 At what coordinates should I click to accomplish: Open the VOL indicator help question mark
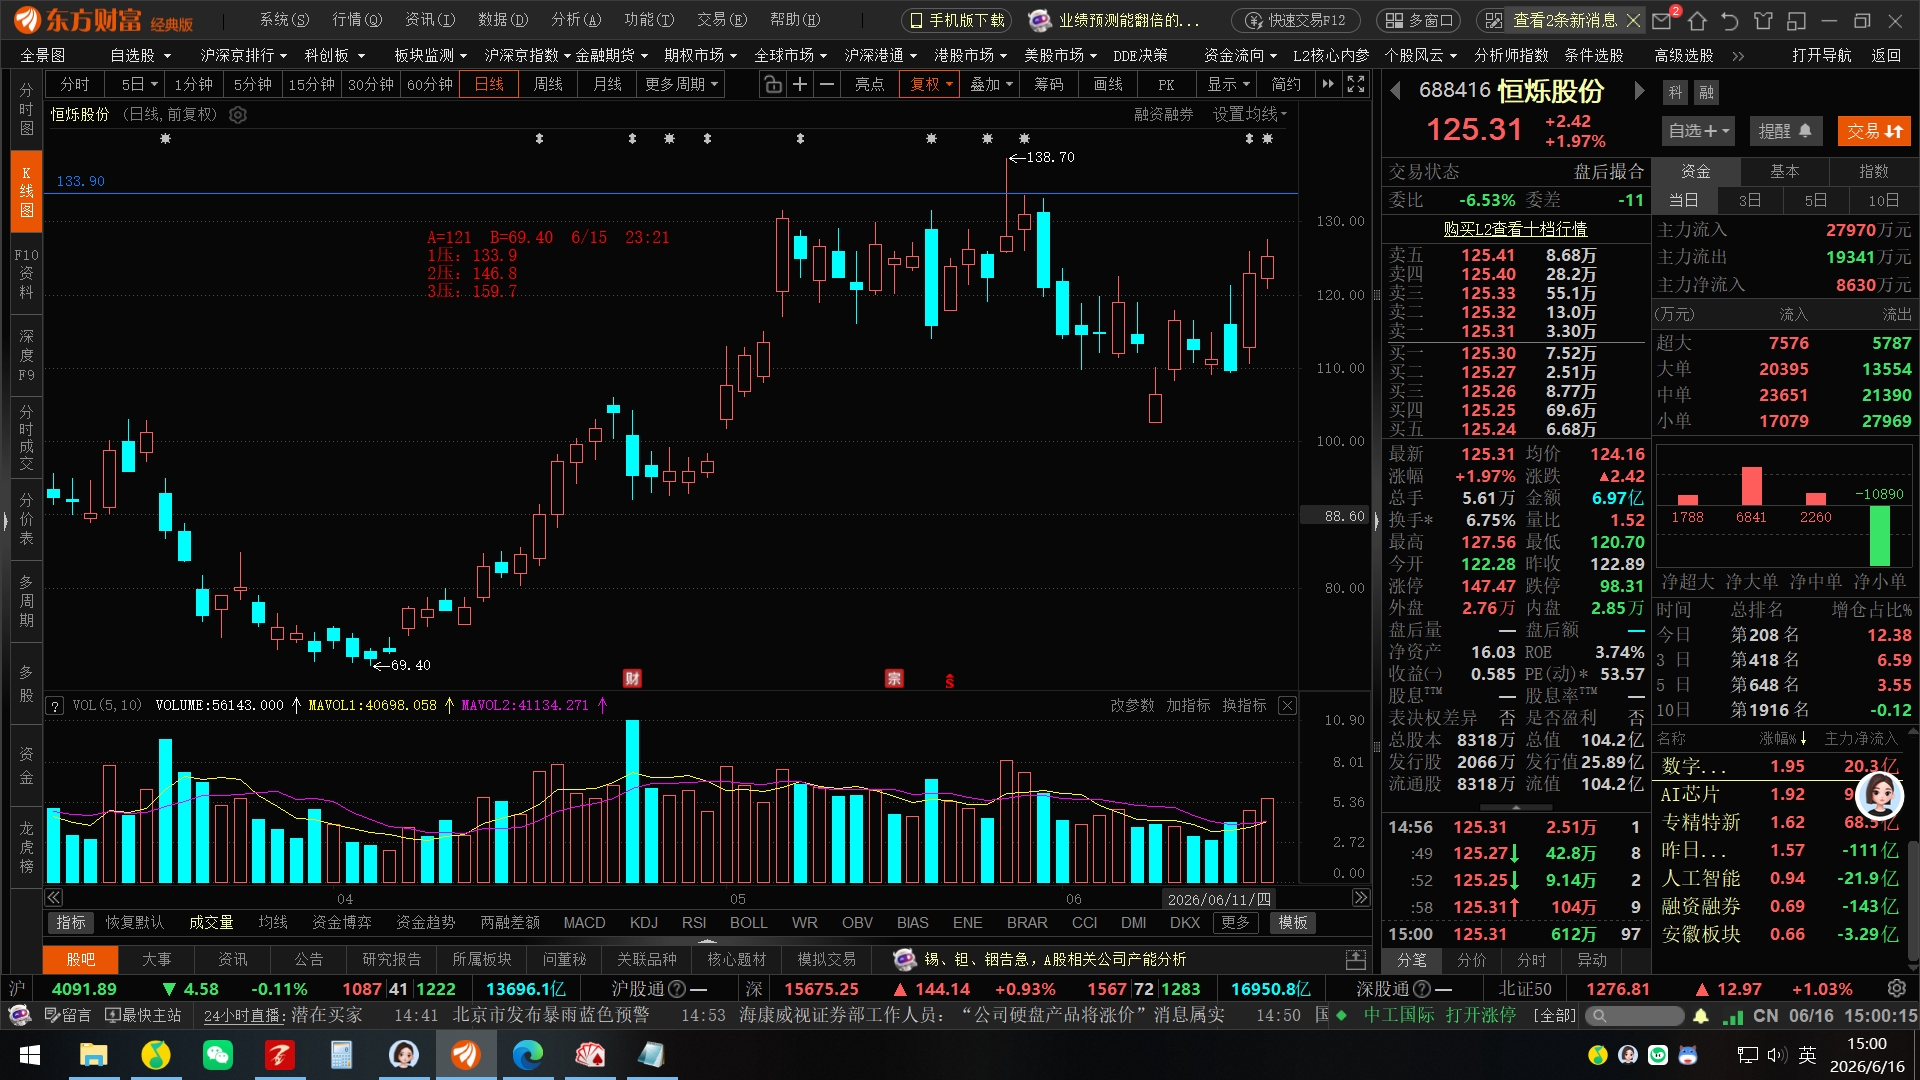click(x=55, y=706)
